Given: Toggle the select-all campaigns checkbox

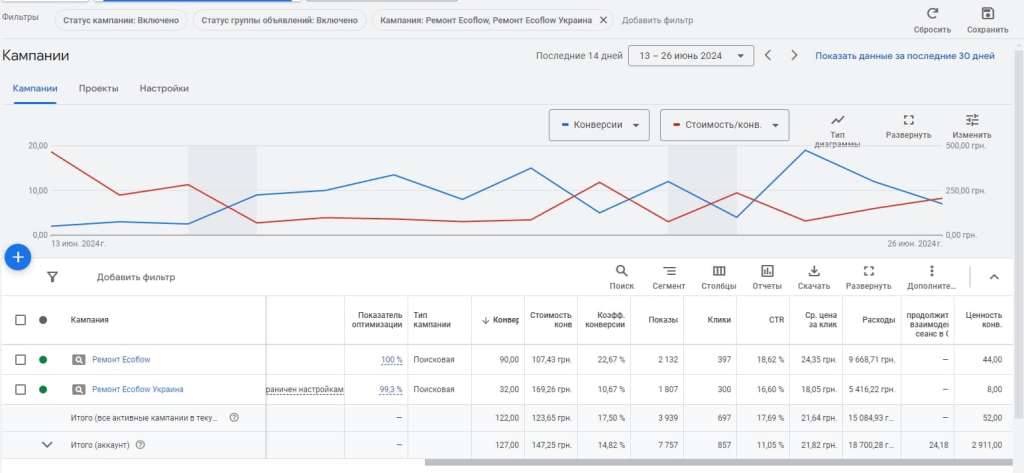Looking at the screenshot, I should (x=20, y=320).
